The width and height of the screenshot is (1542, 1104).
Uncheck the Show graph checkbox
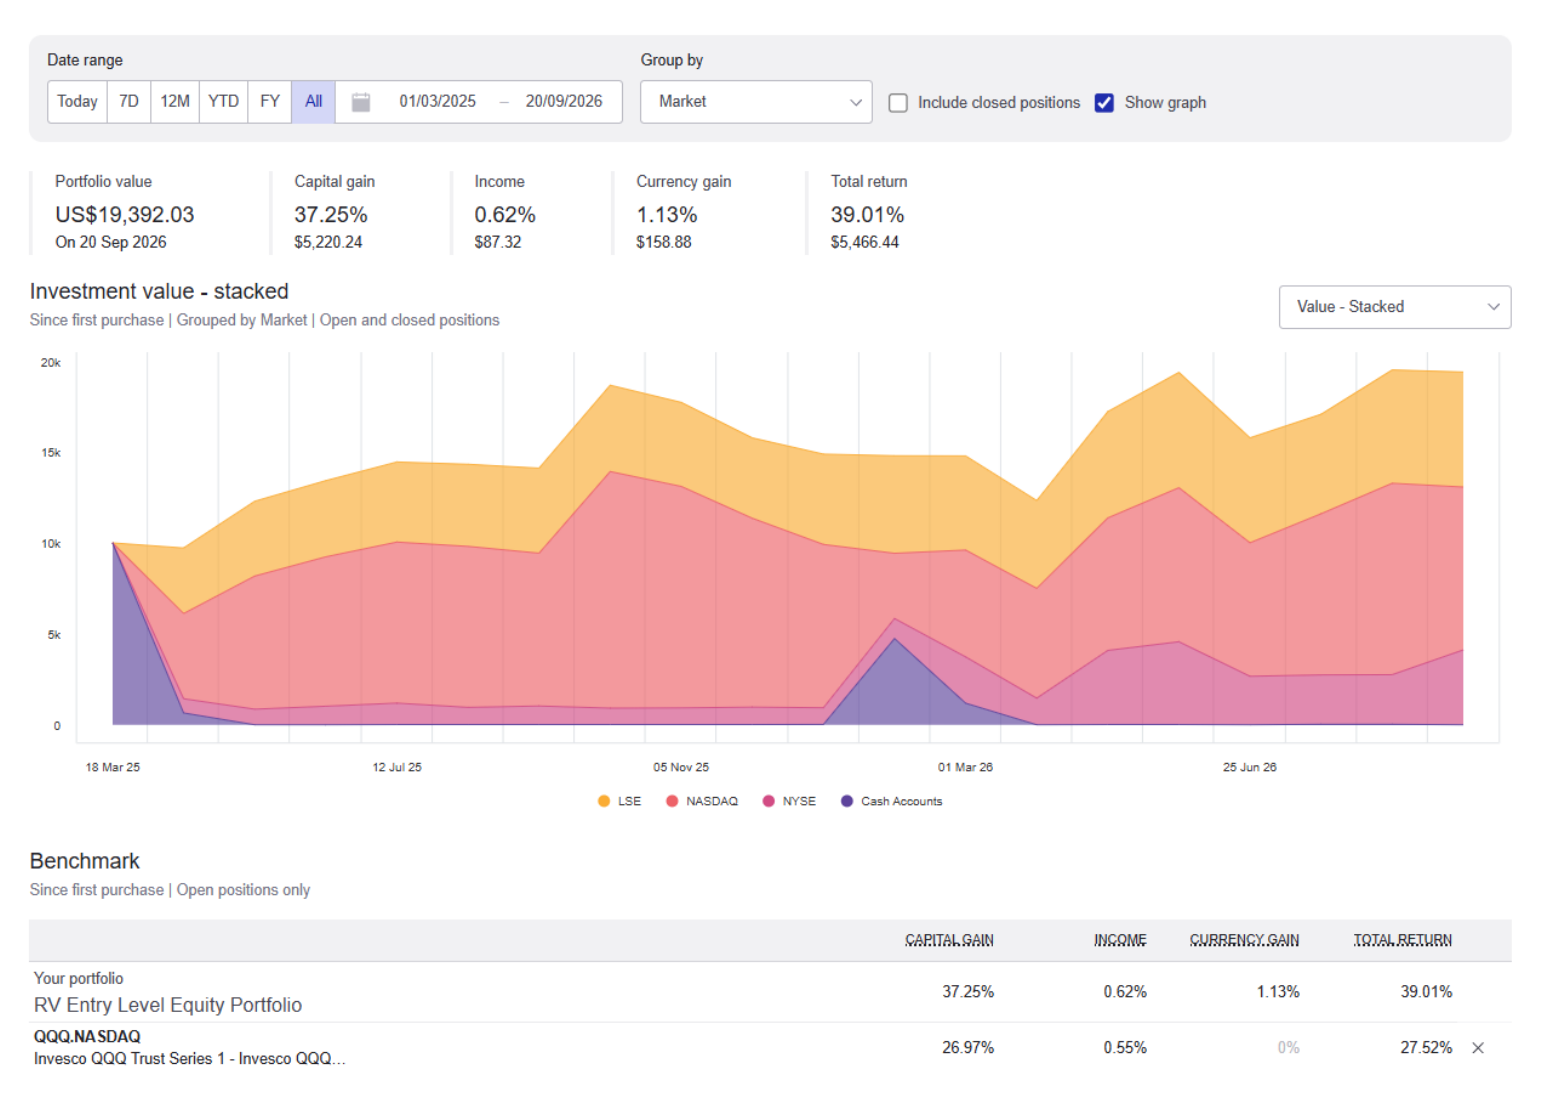click(1104, 103)
